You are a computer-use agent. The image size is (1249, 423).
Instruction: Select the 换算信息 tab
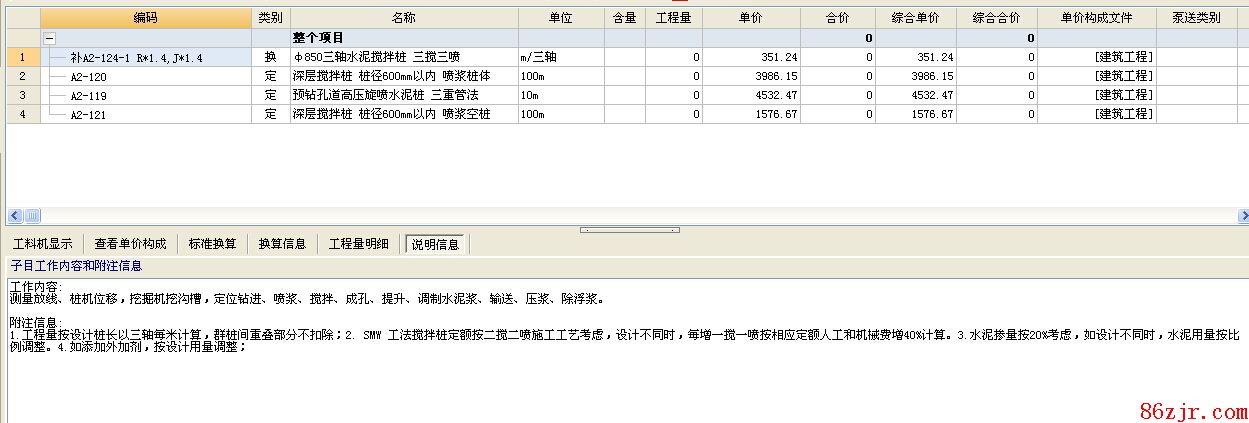[282, 244]
